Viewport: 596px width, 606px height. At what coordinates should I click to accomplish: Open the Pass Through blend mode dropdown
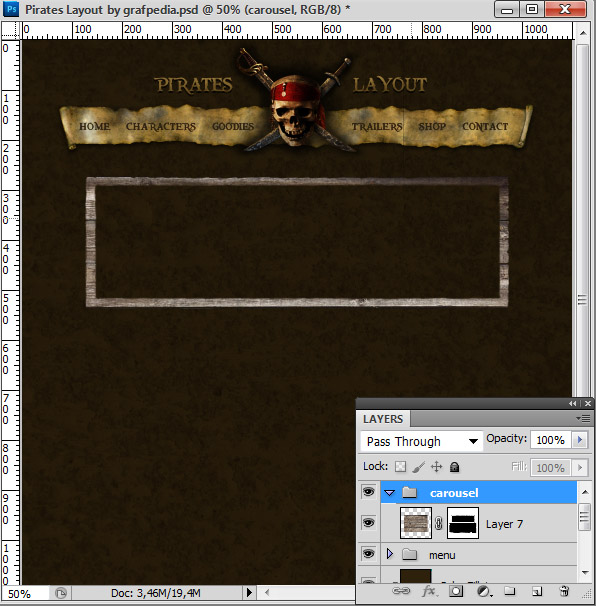pyautogui.click(x=422, y=441)
